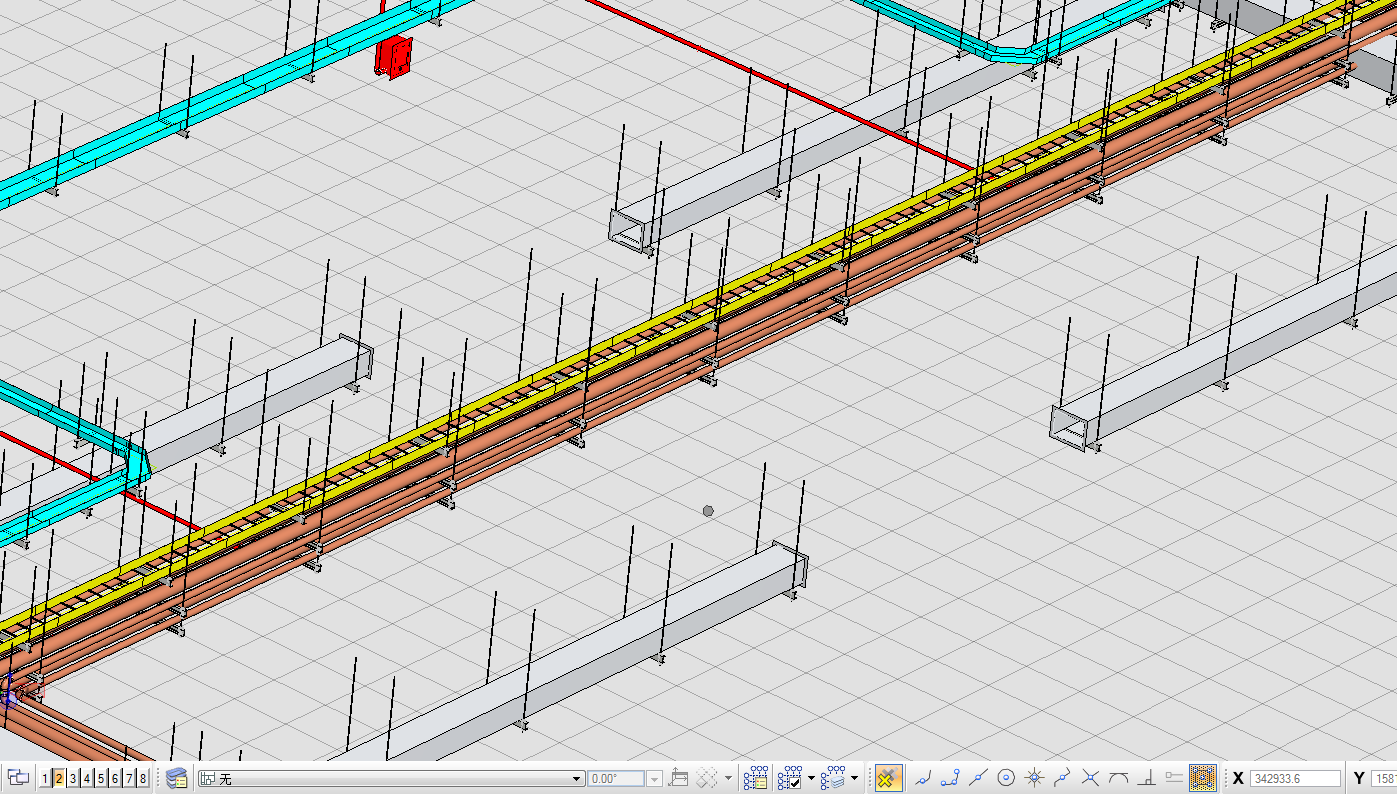Viewport: 1397px width, 794px height.
Task: Expand the arrow beside hatched diamond icon
Action: pyautogui.click(x=728, y=778)
